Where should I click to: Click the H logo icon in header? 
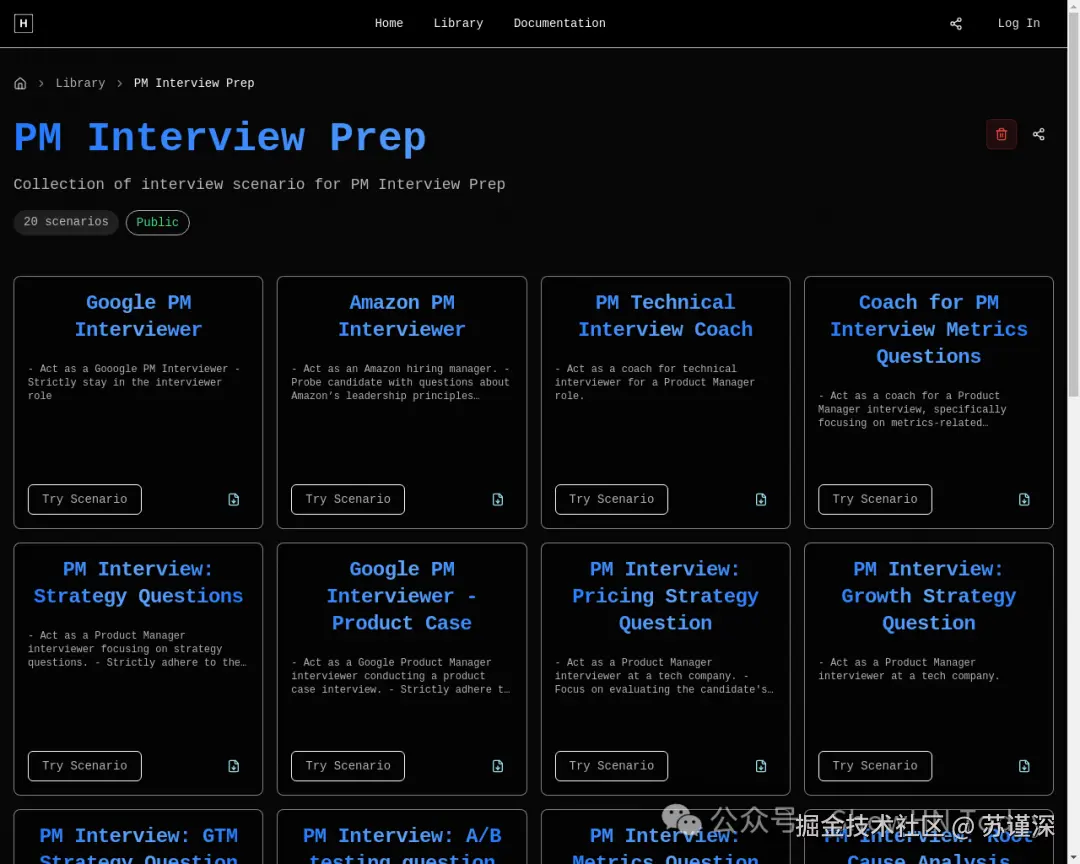(x=23, y=23)
